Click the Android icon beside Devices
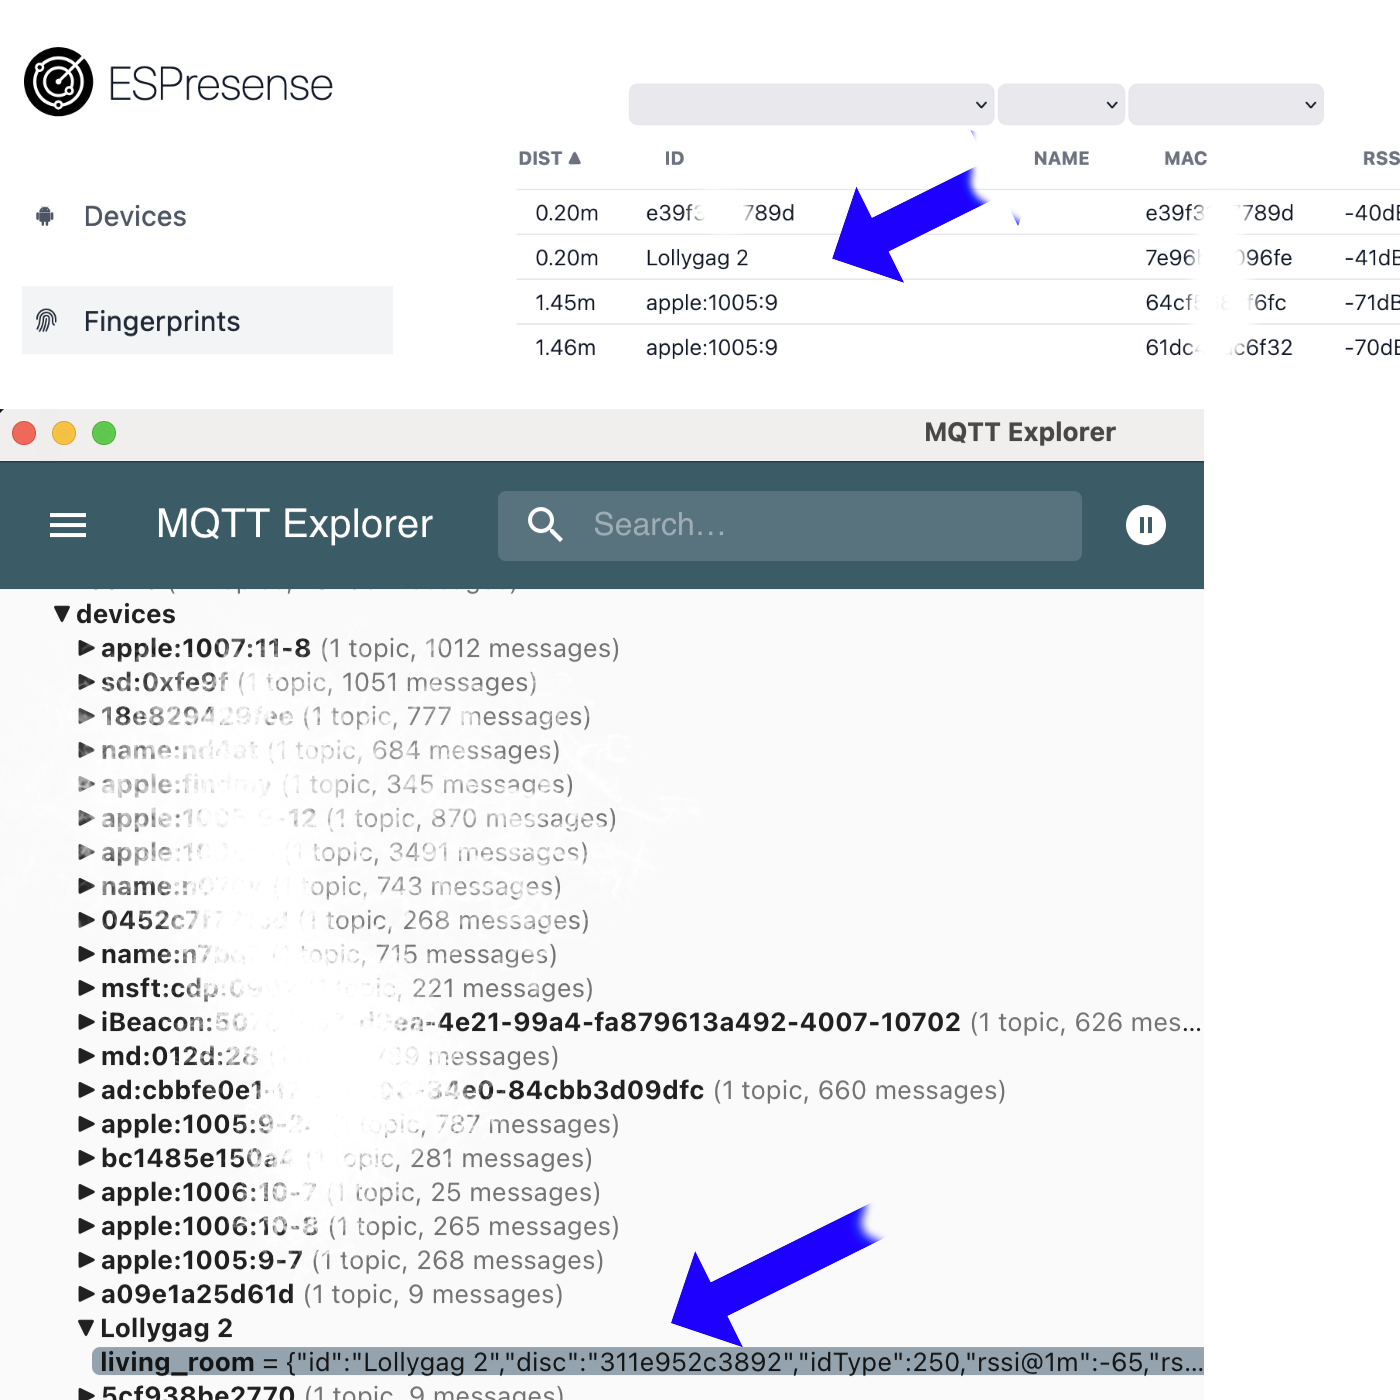Image resolution: width=1400 pixels, height=1400 pixels. point(44,216)
